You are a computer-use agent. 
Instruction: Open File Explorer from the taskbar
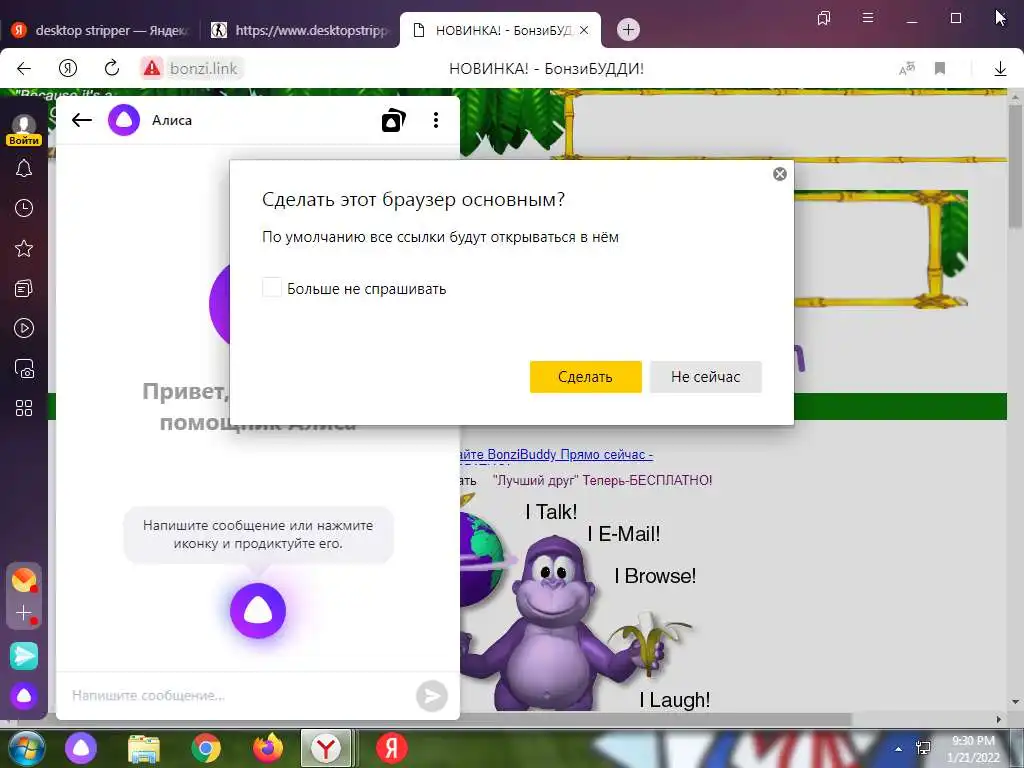(x=144, y=749)
